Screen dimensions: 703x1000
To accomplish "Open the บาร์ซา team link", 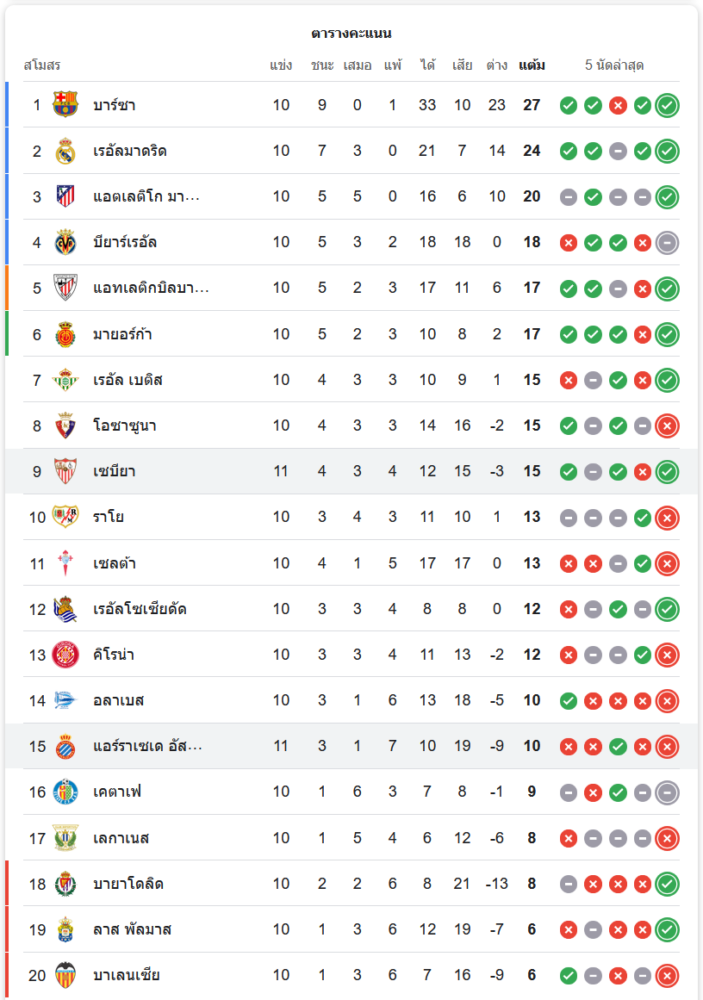I will tap(114, 105).
